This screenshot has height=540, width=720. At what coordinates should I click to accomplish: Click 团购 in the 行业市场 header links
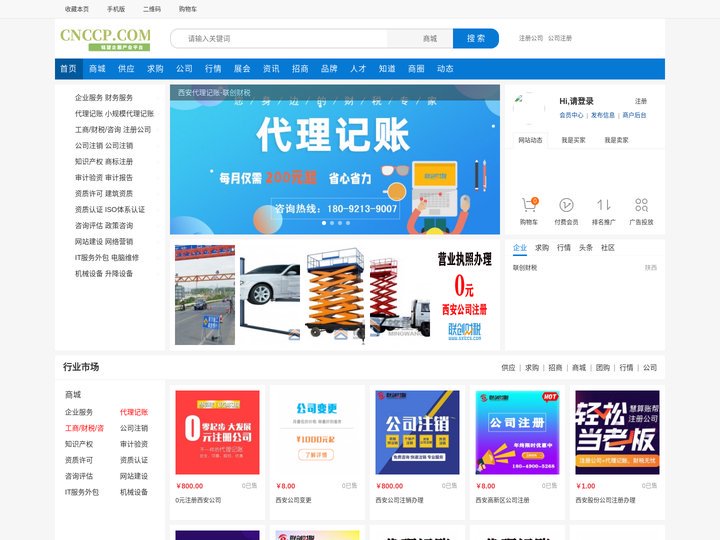tap(603, 368)
